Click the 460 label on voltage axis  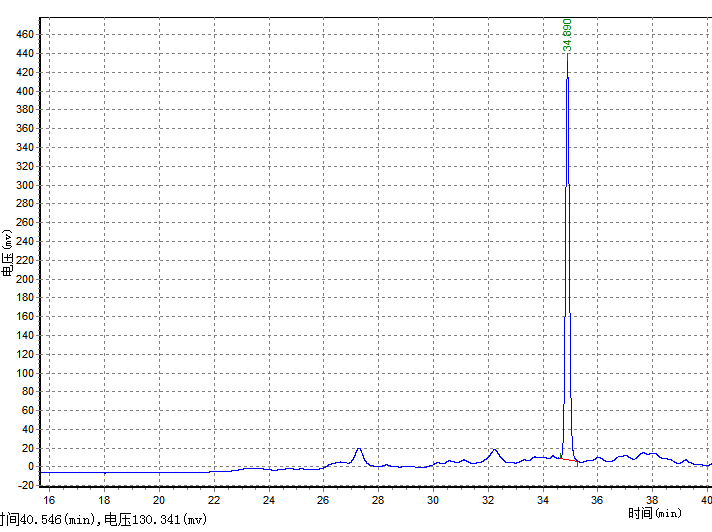24,35
